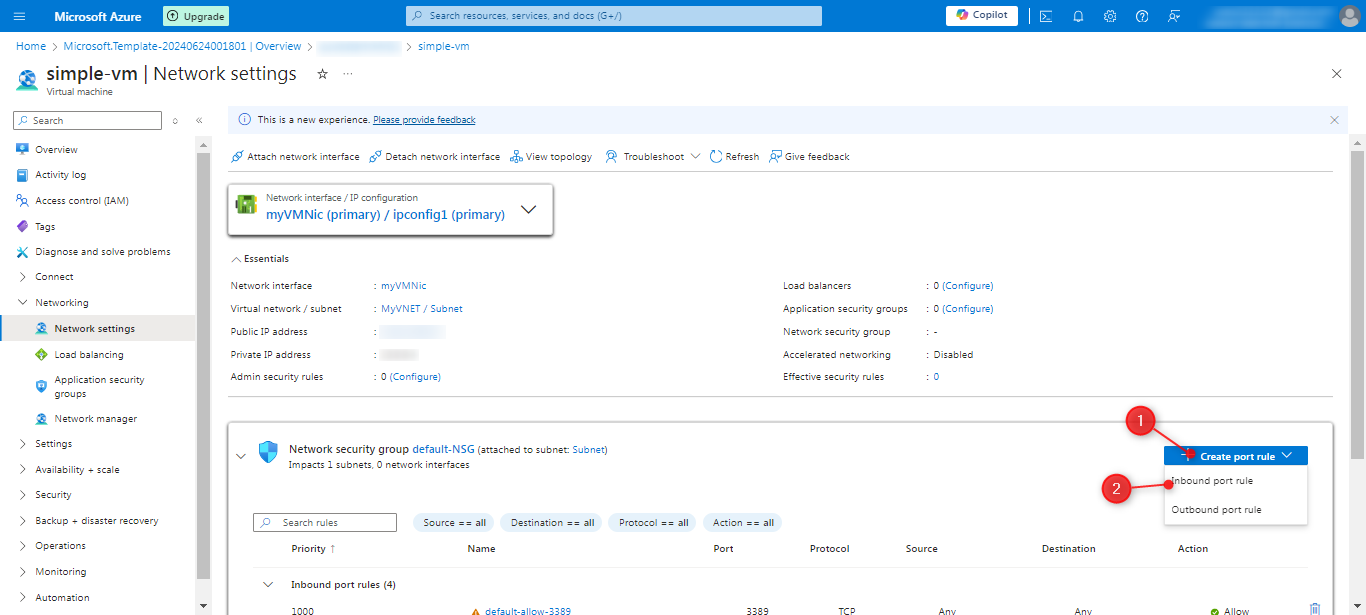Click the help question mark icon
Image resolution: width=1366 pixels, height=615 pixels.
[x=1142, y=16]
